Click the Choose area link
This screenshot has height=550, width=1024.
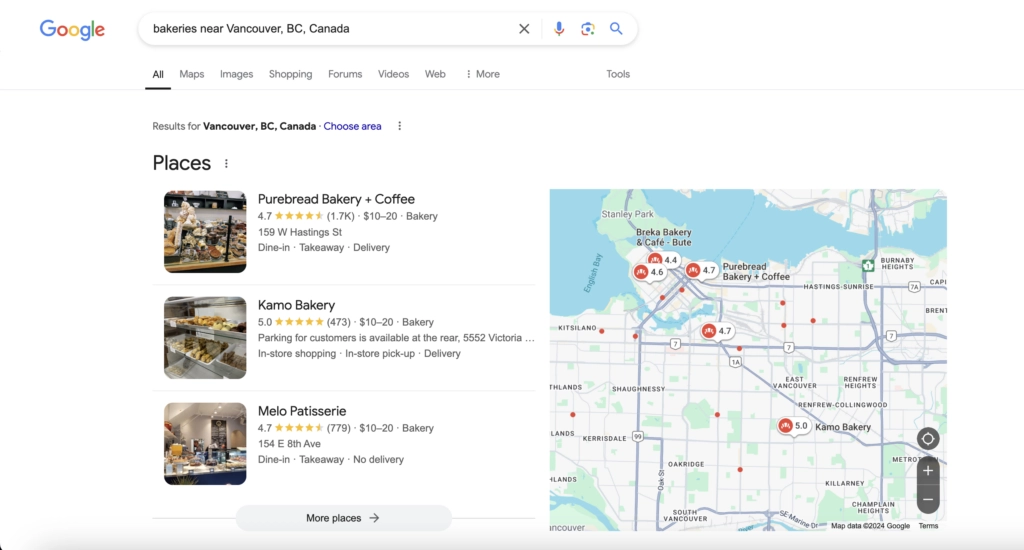click(352, 126)
